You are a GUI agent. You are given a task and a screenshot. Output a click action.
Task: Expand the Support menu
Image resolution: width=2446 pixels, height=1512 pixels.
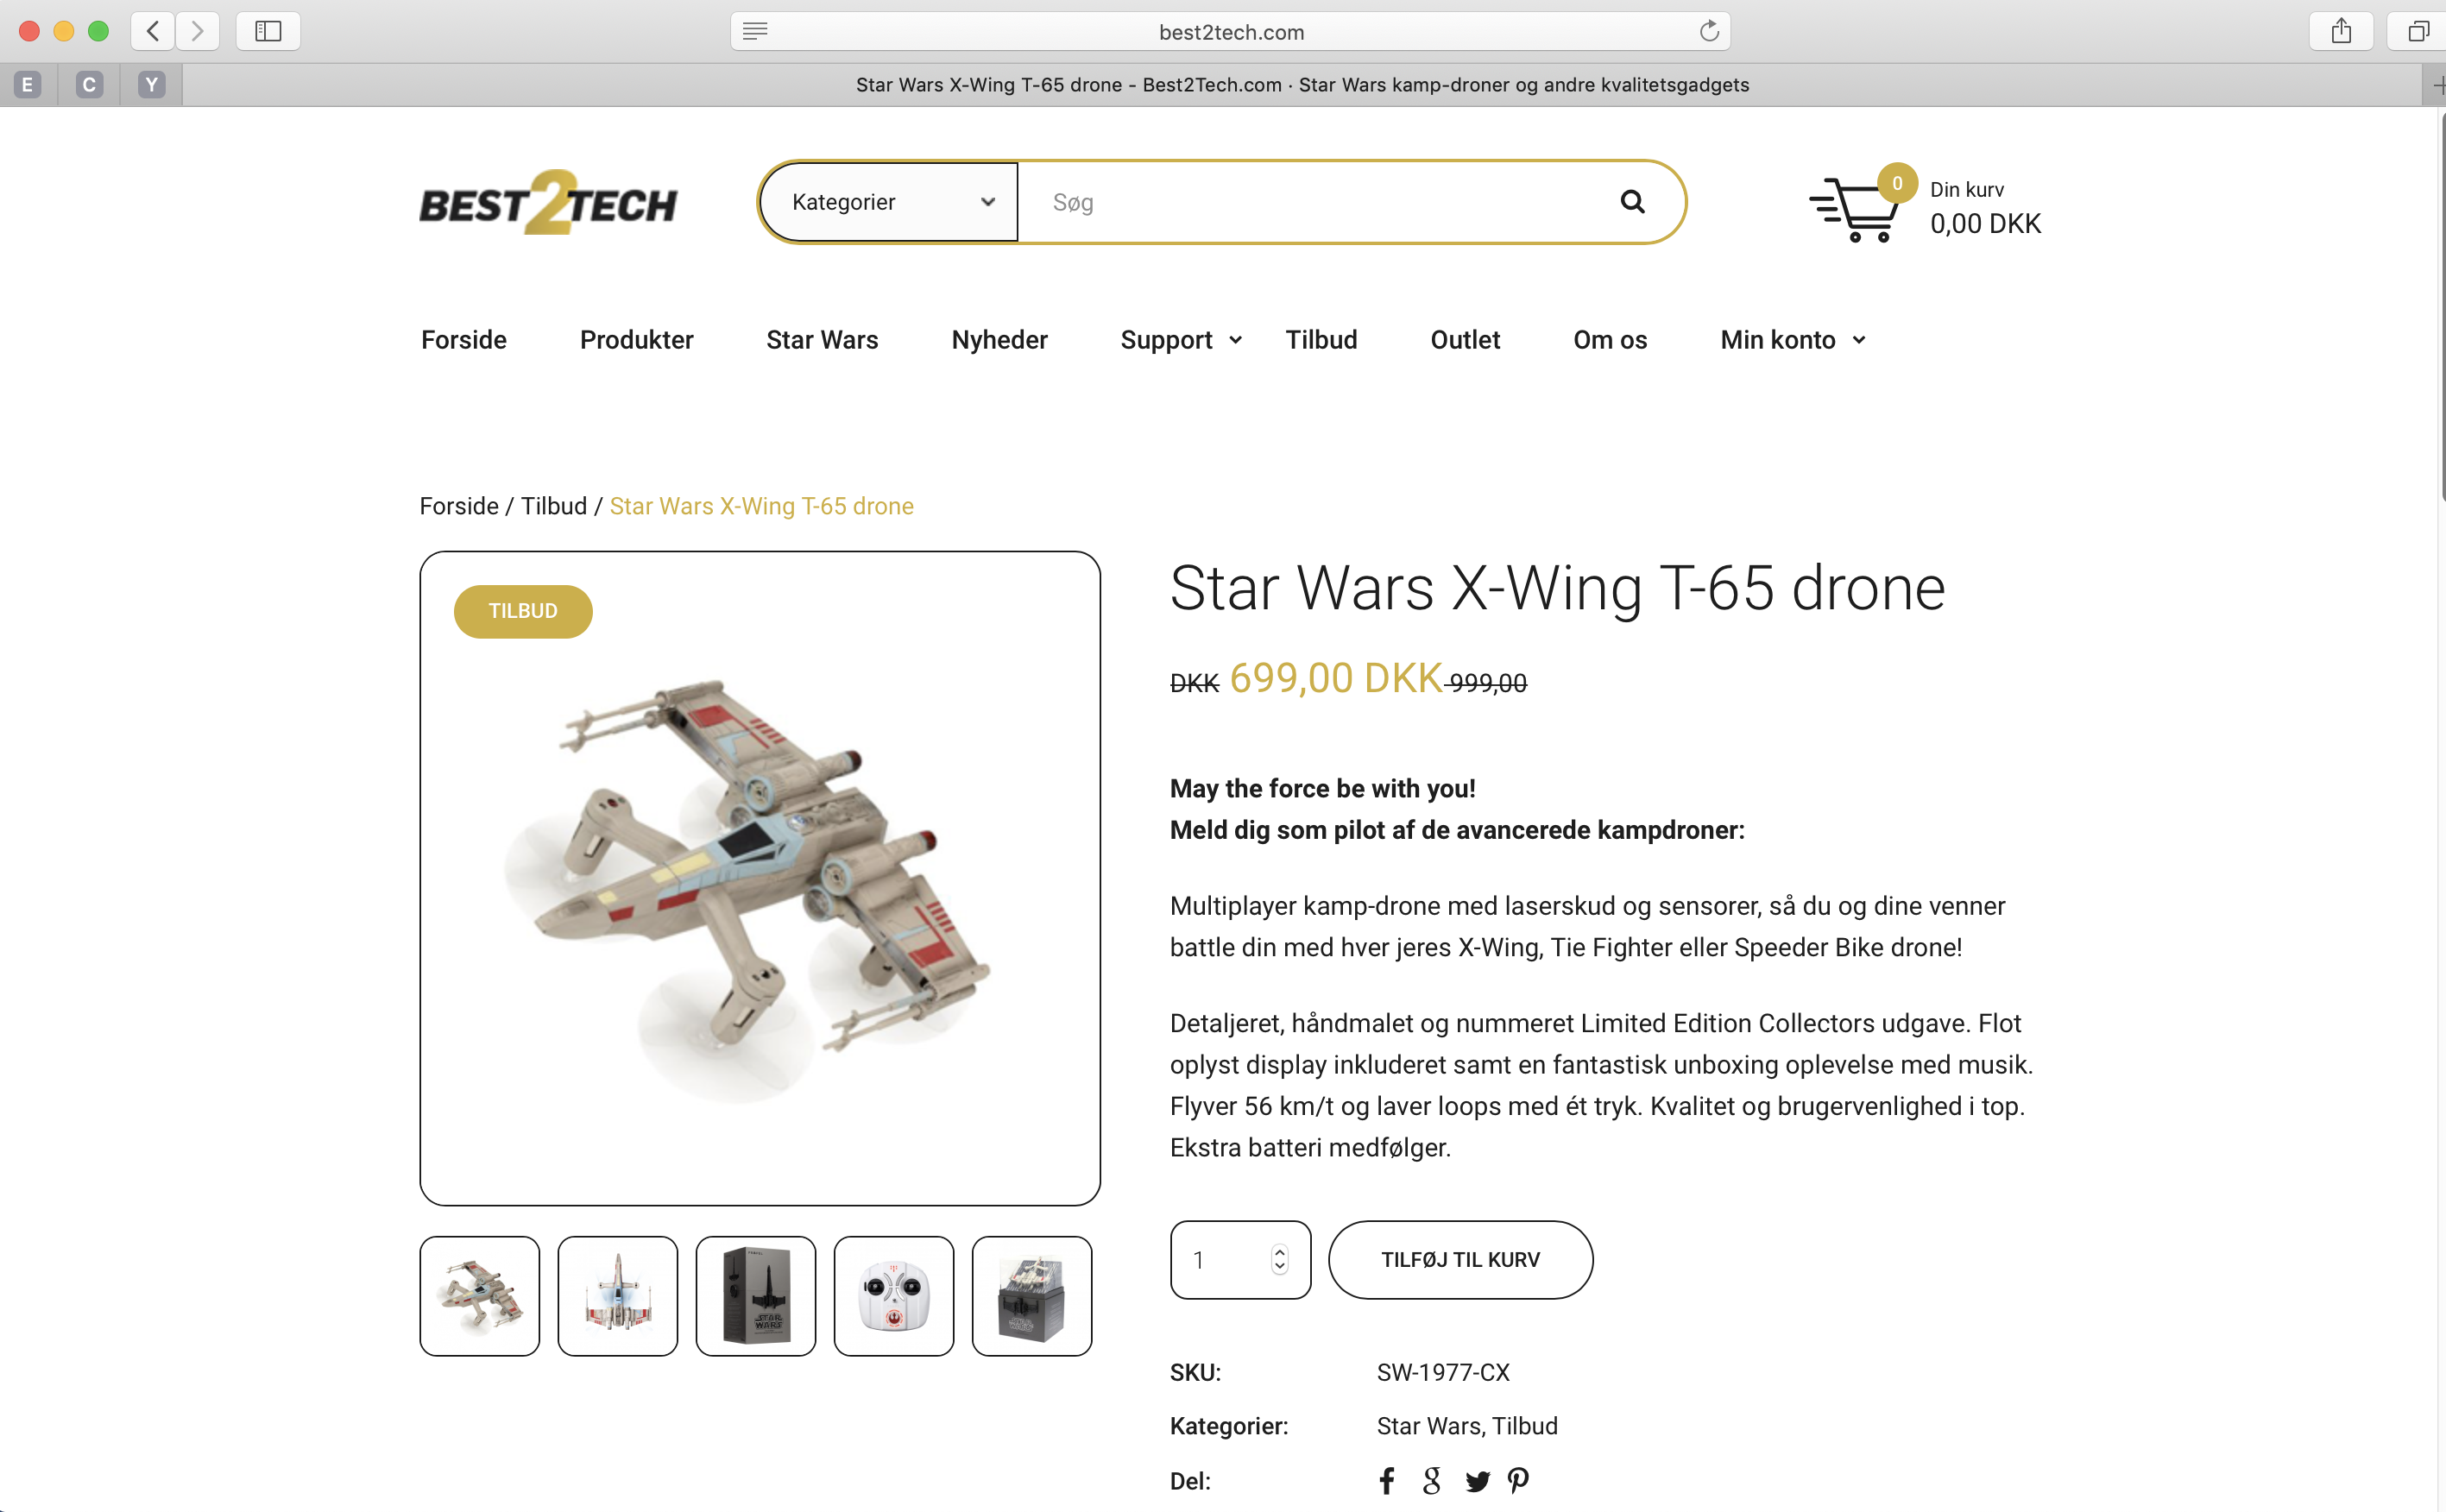point(1180,340)
